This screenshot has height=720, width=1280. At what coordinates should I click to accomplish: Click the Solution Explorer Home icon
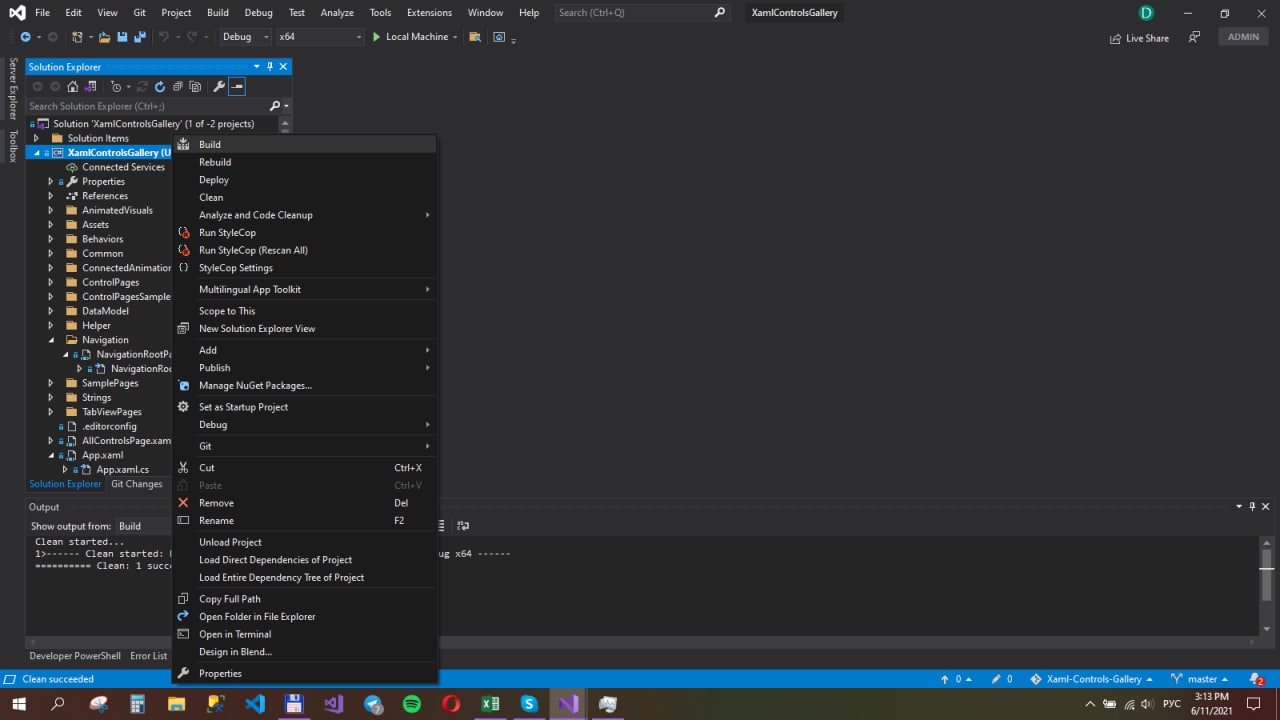pos(72,87)
